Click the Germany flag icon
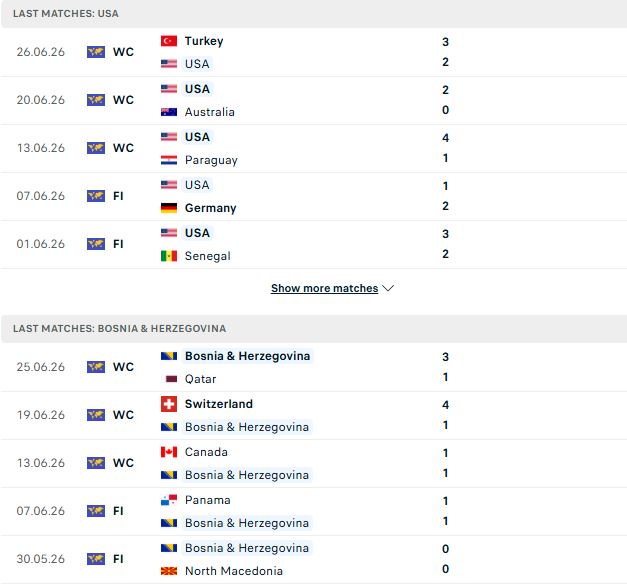Viewport: 627px width, 586px height. pos(169,208)
